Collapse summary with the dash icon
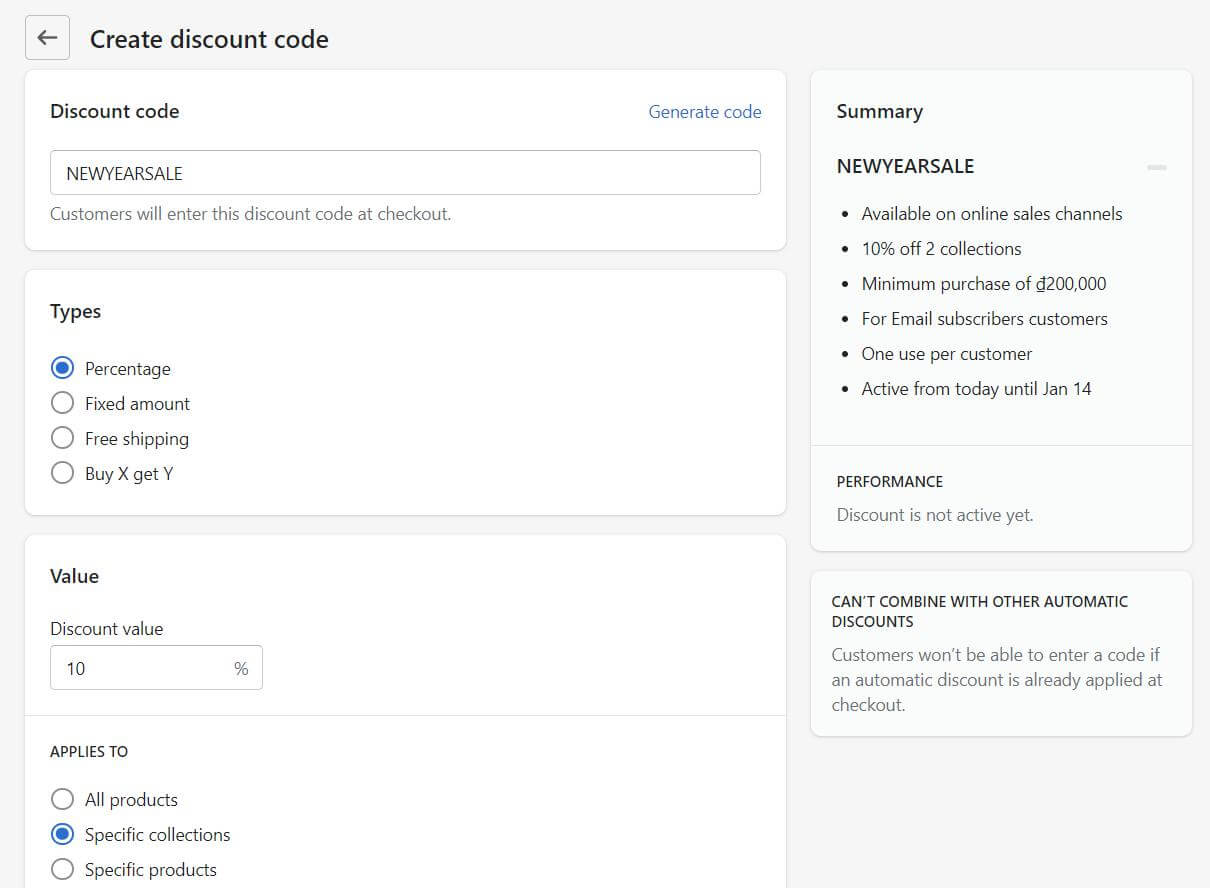 click(x=1156, y=167)
